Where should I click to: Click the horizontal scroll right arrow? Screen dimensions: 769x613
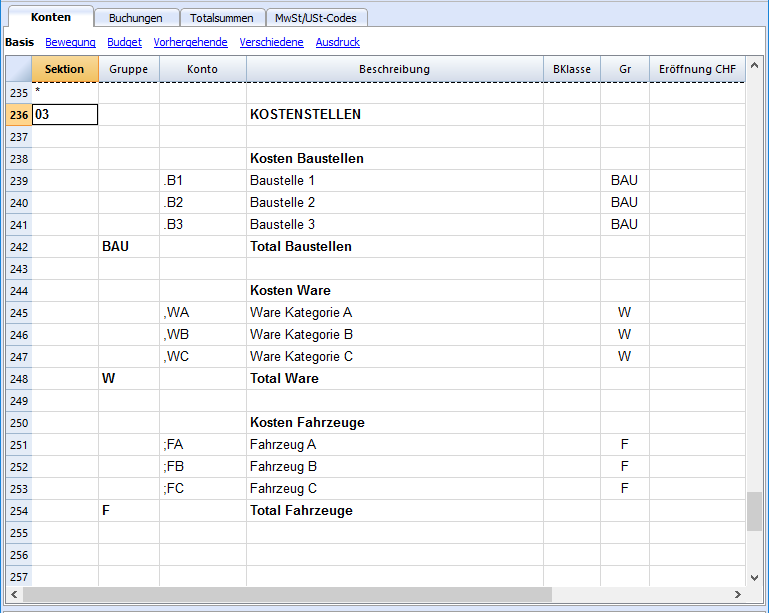[x=738, y=594]
